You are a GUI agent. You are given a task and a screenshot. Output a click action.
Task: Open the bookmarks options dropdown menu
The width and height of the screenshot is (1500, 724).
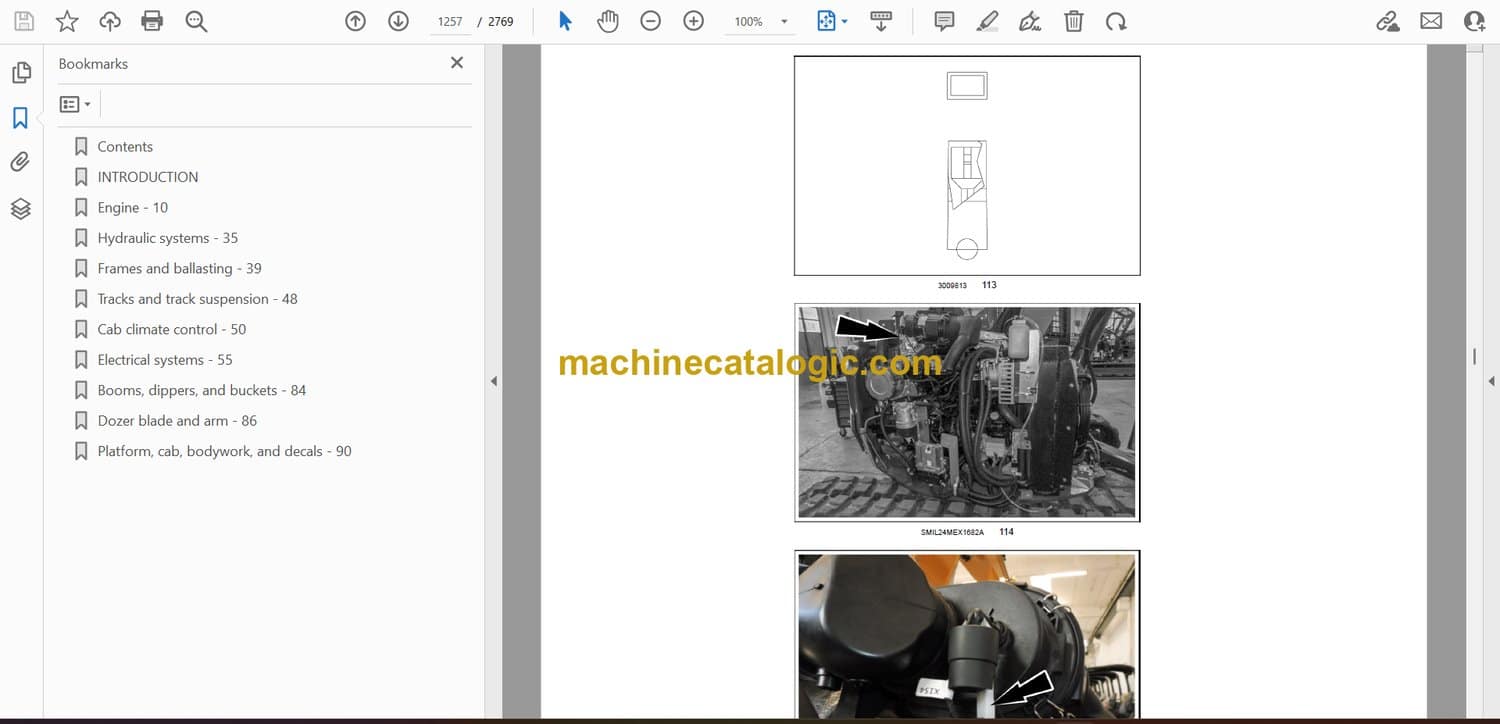(x=75, y=104)
